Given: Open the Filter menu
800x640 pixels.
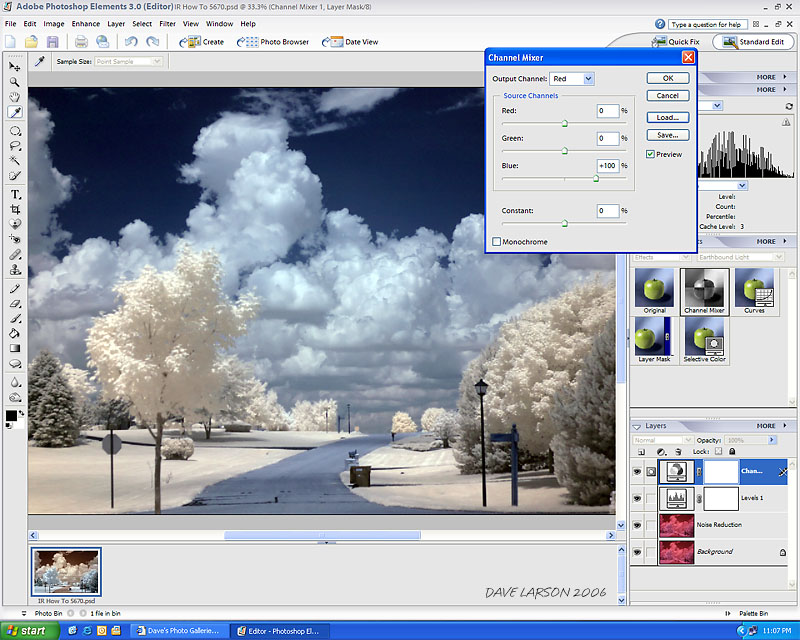Looking at the screenshot, I should tap(167, 23).
